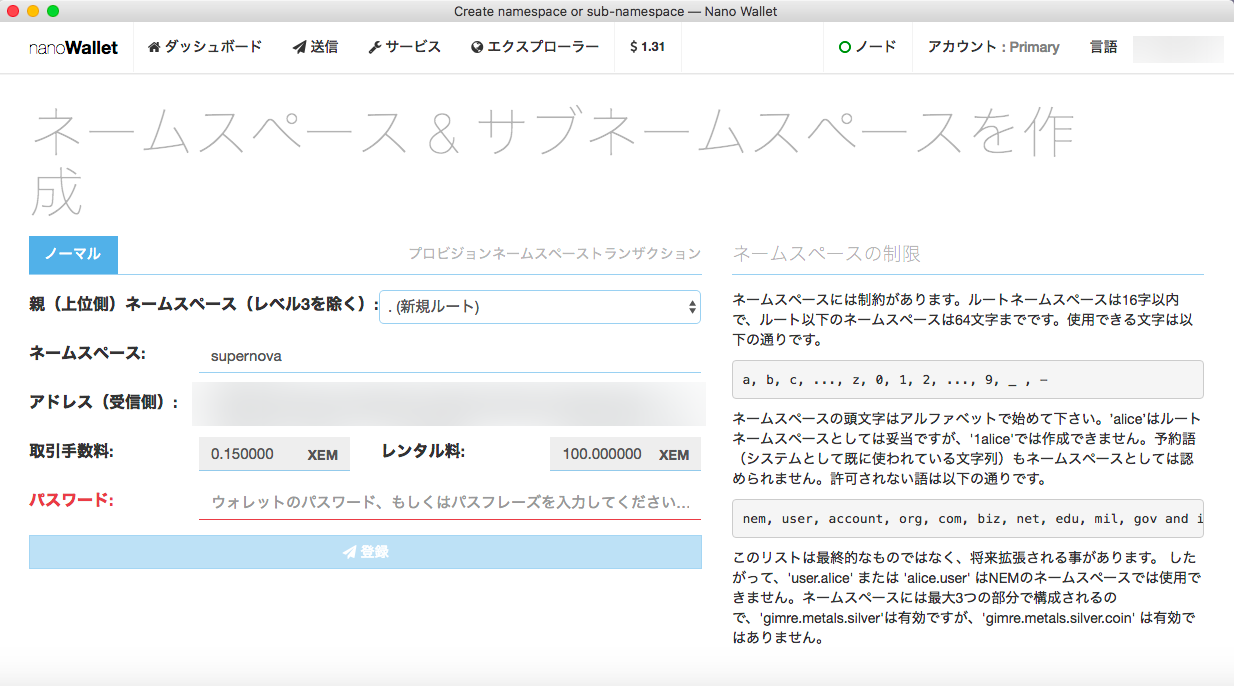Open the 言語 language selector
This screenshot has width=1234, height=686.
pos(1104,46)
